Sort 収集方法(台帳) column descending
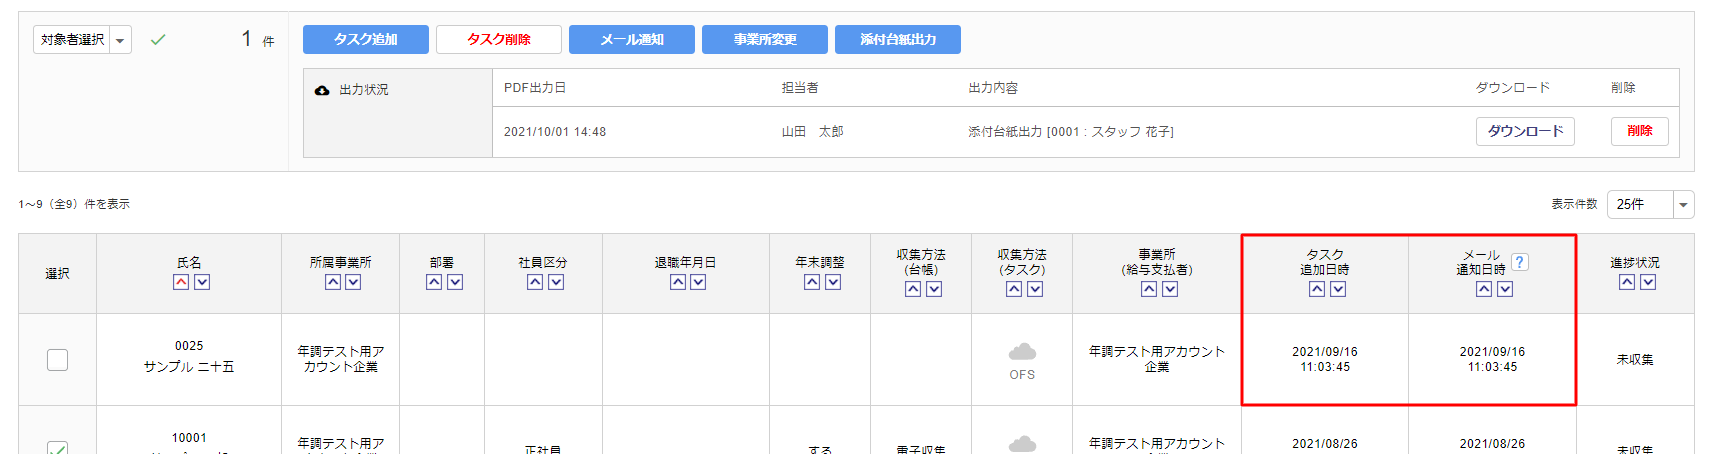The height and width of the screenshot is (454, 1714). click(x=934, y=289)
